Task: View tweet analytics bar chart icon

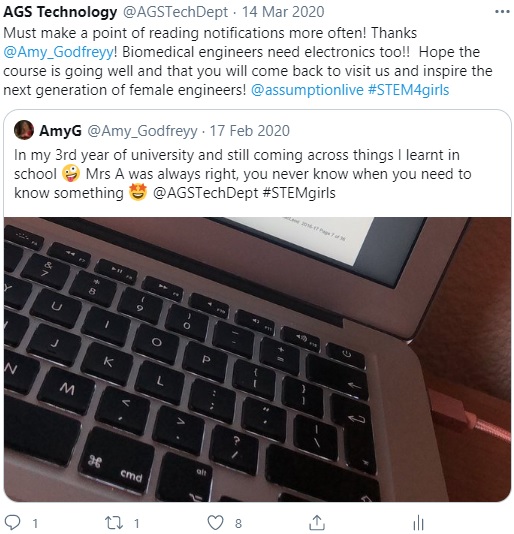Action: [x=418, y=522]
